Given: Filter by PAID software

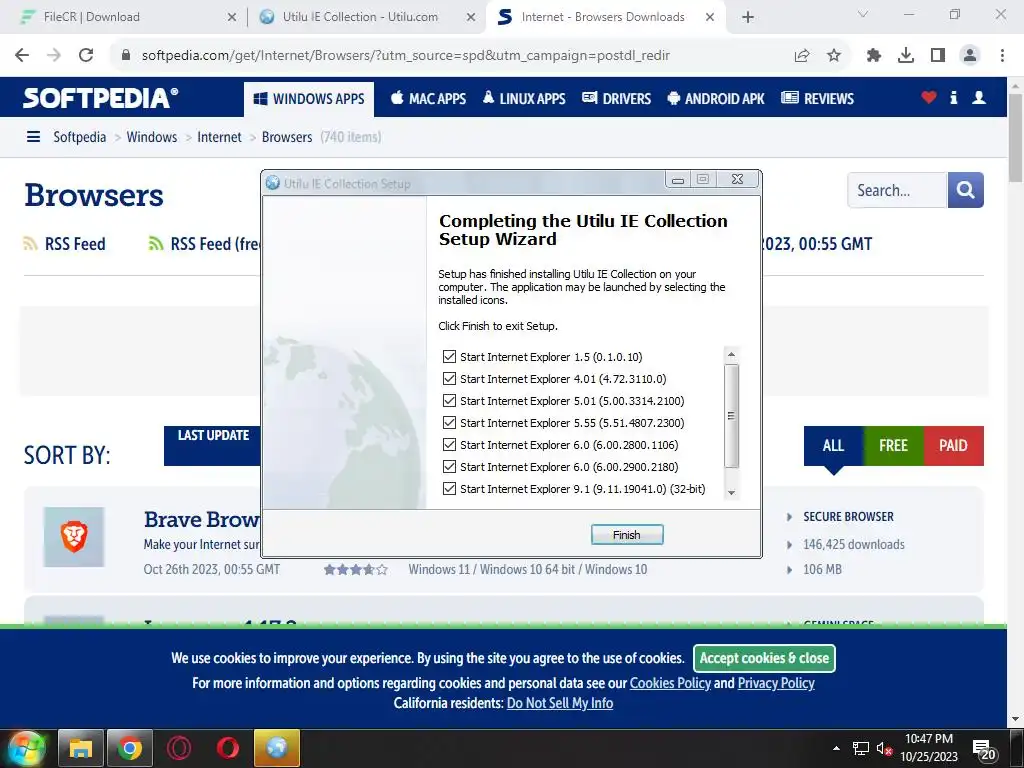Looking at the screenshot, I should coord(953,445).
